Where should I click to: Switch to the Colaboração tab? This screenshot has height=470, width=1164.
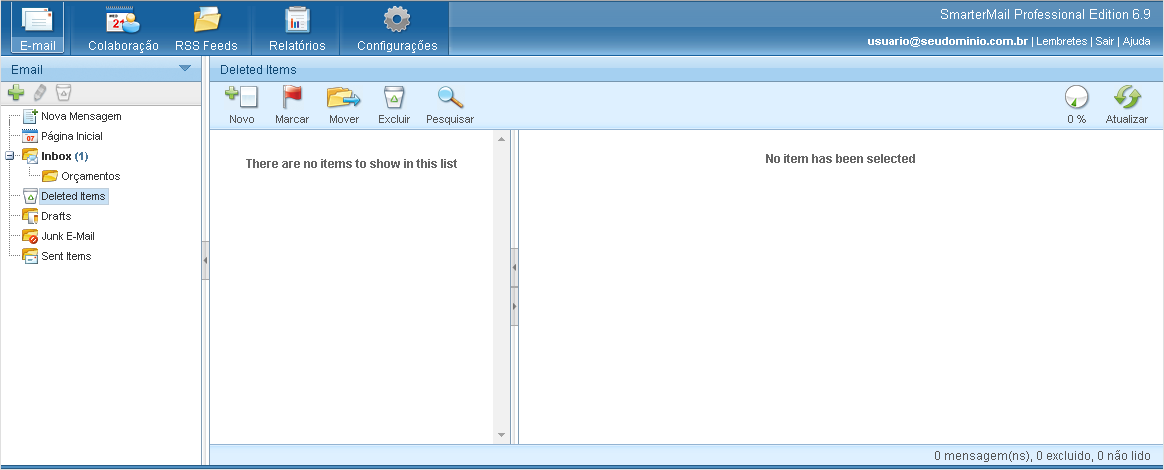123,28
